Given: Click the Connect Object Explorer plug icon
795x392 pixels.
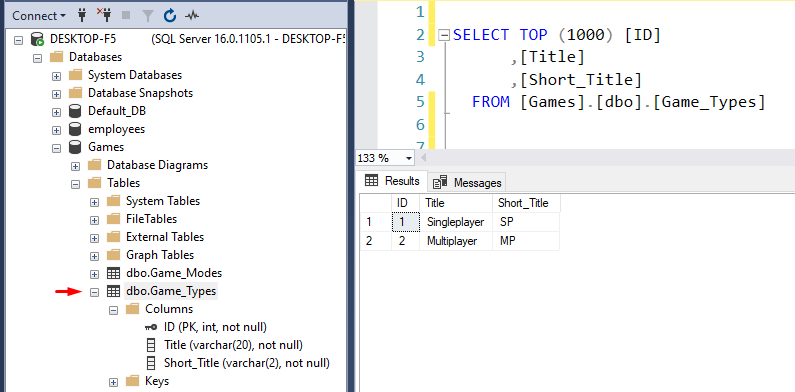Looking at the screenshot, I should (82, 16).
